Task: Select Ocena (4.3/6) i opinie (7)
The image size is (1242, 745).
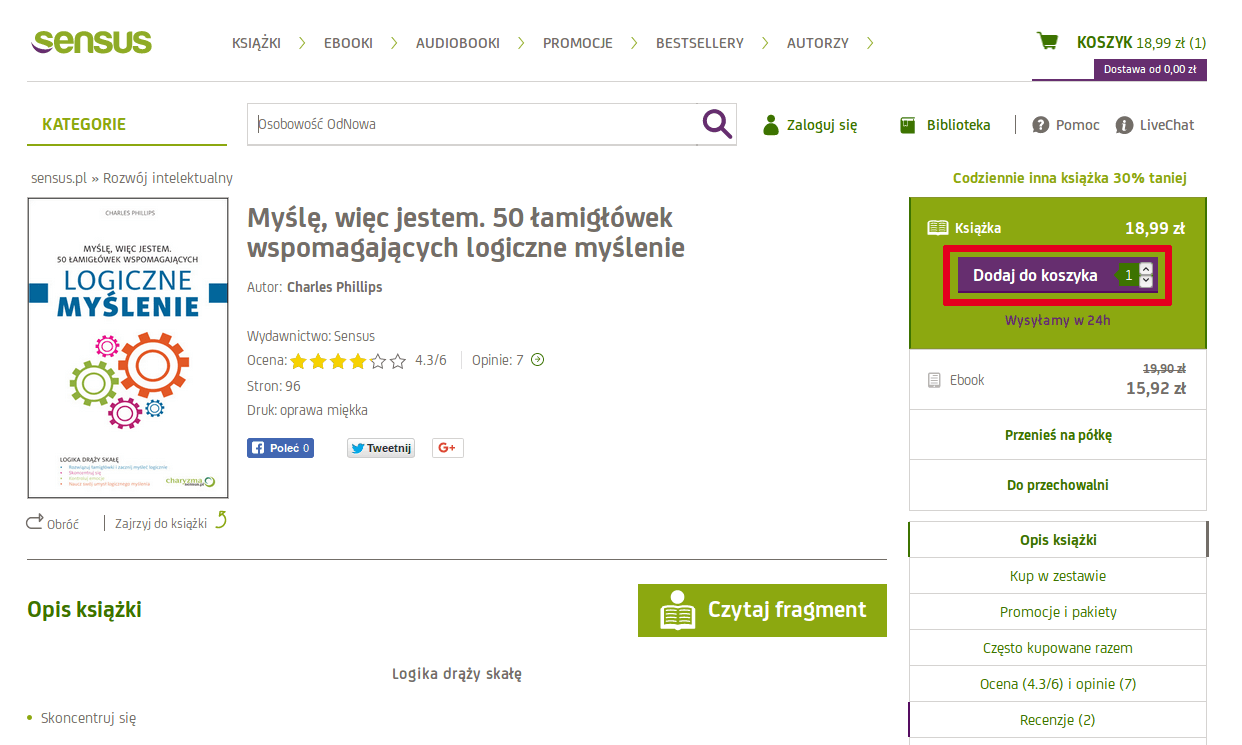Action: pyautogui.click(x=1058, y=684)
